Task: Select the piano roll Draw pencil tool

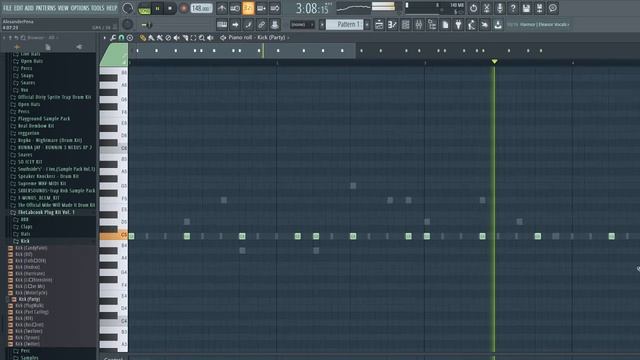Action: click(x=142, y=38)
